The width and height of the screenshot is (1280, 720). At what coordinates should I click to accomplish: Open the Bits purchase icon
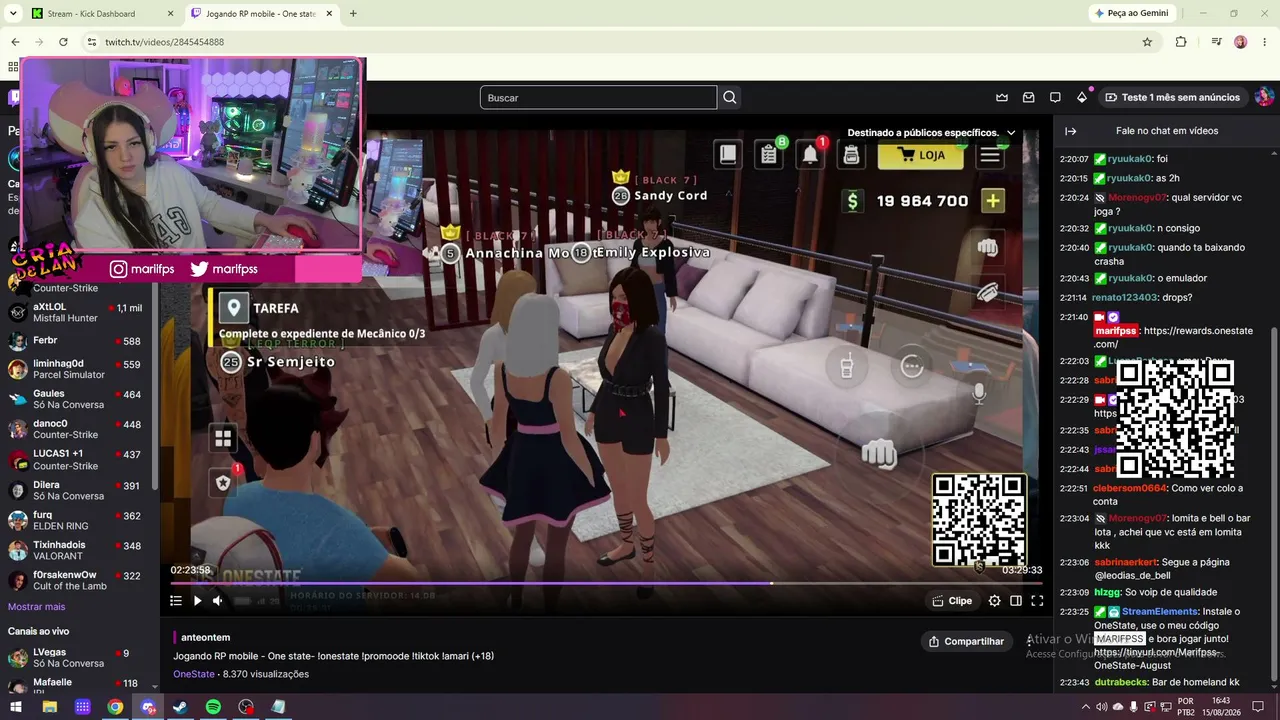[x=1082, y=97]
